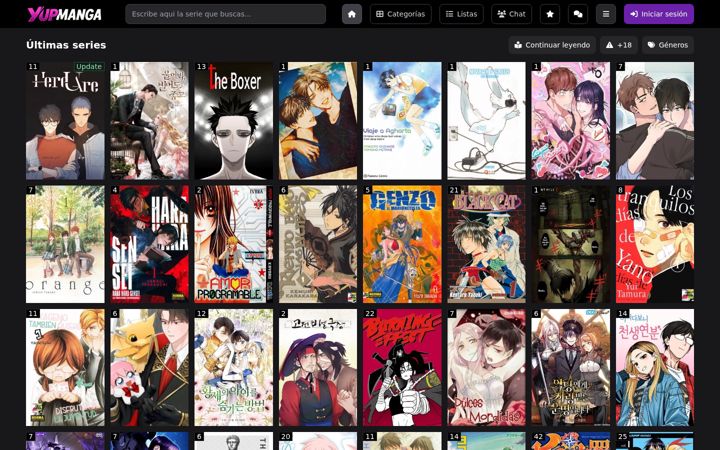Open the cover with couple in purple hat

318,367
